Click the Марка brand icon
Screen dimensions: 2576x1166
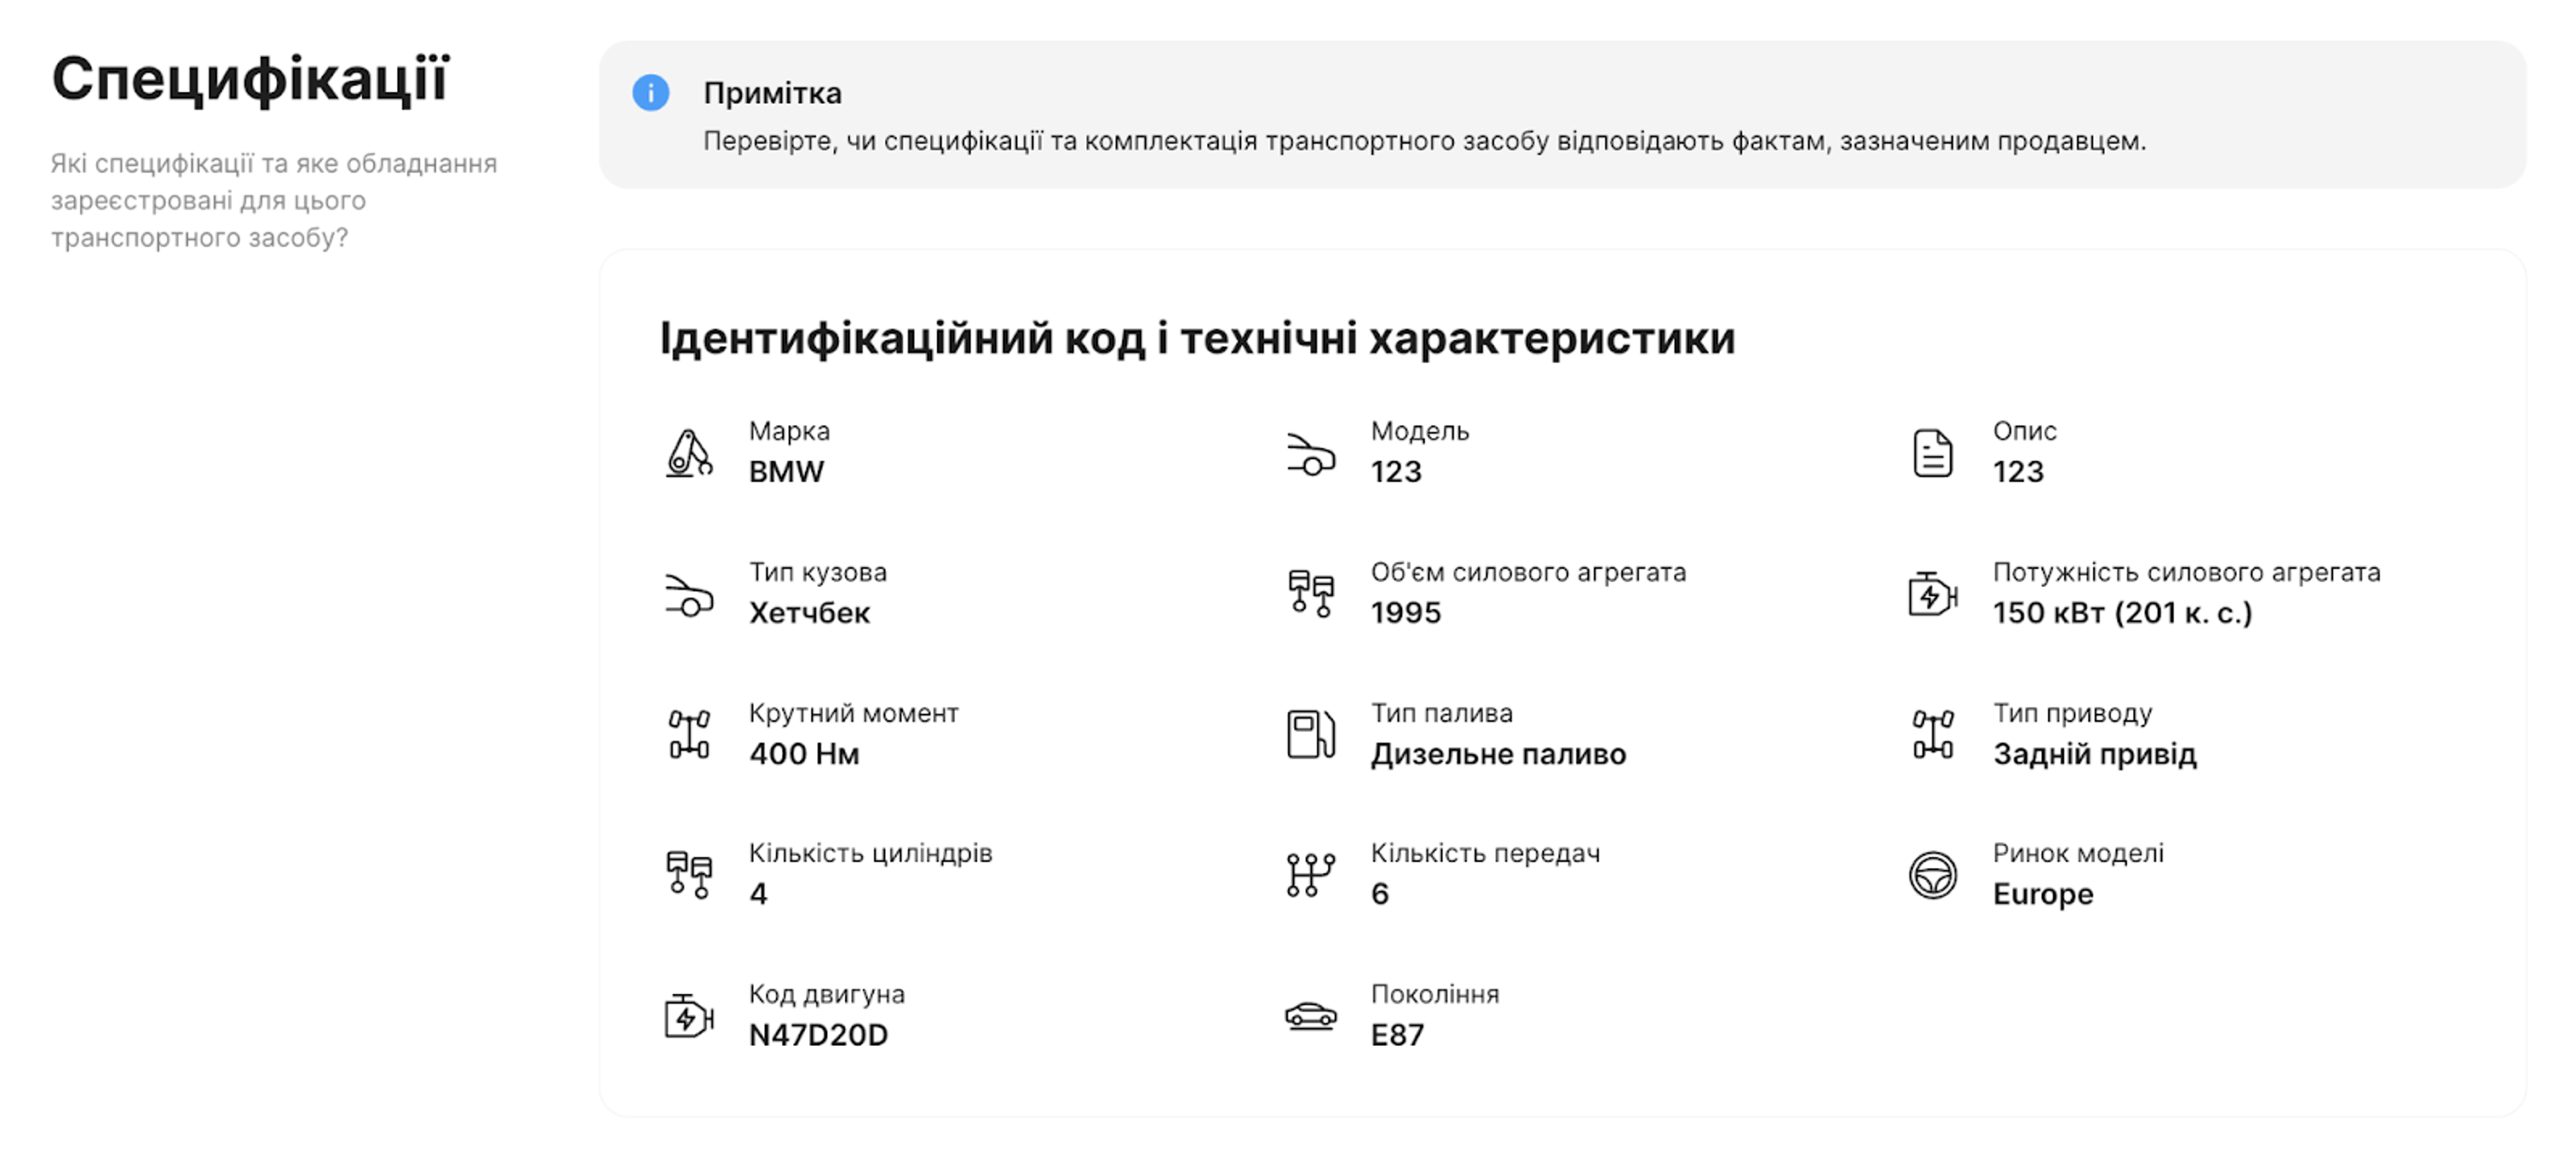[x=689, y=453]
